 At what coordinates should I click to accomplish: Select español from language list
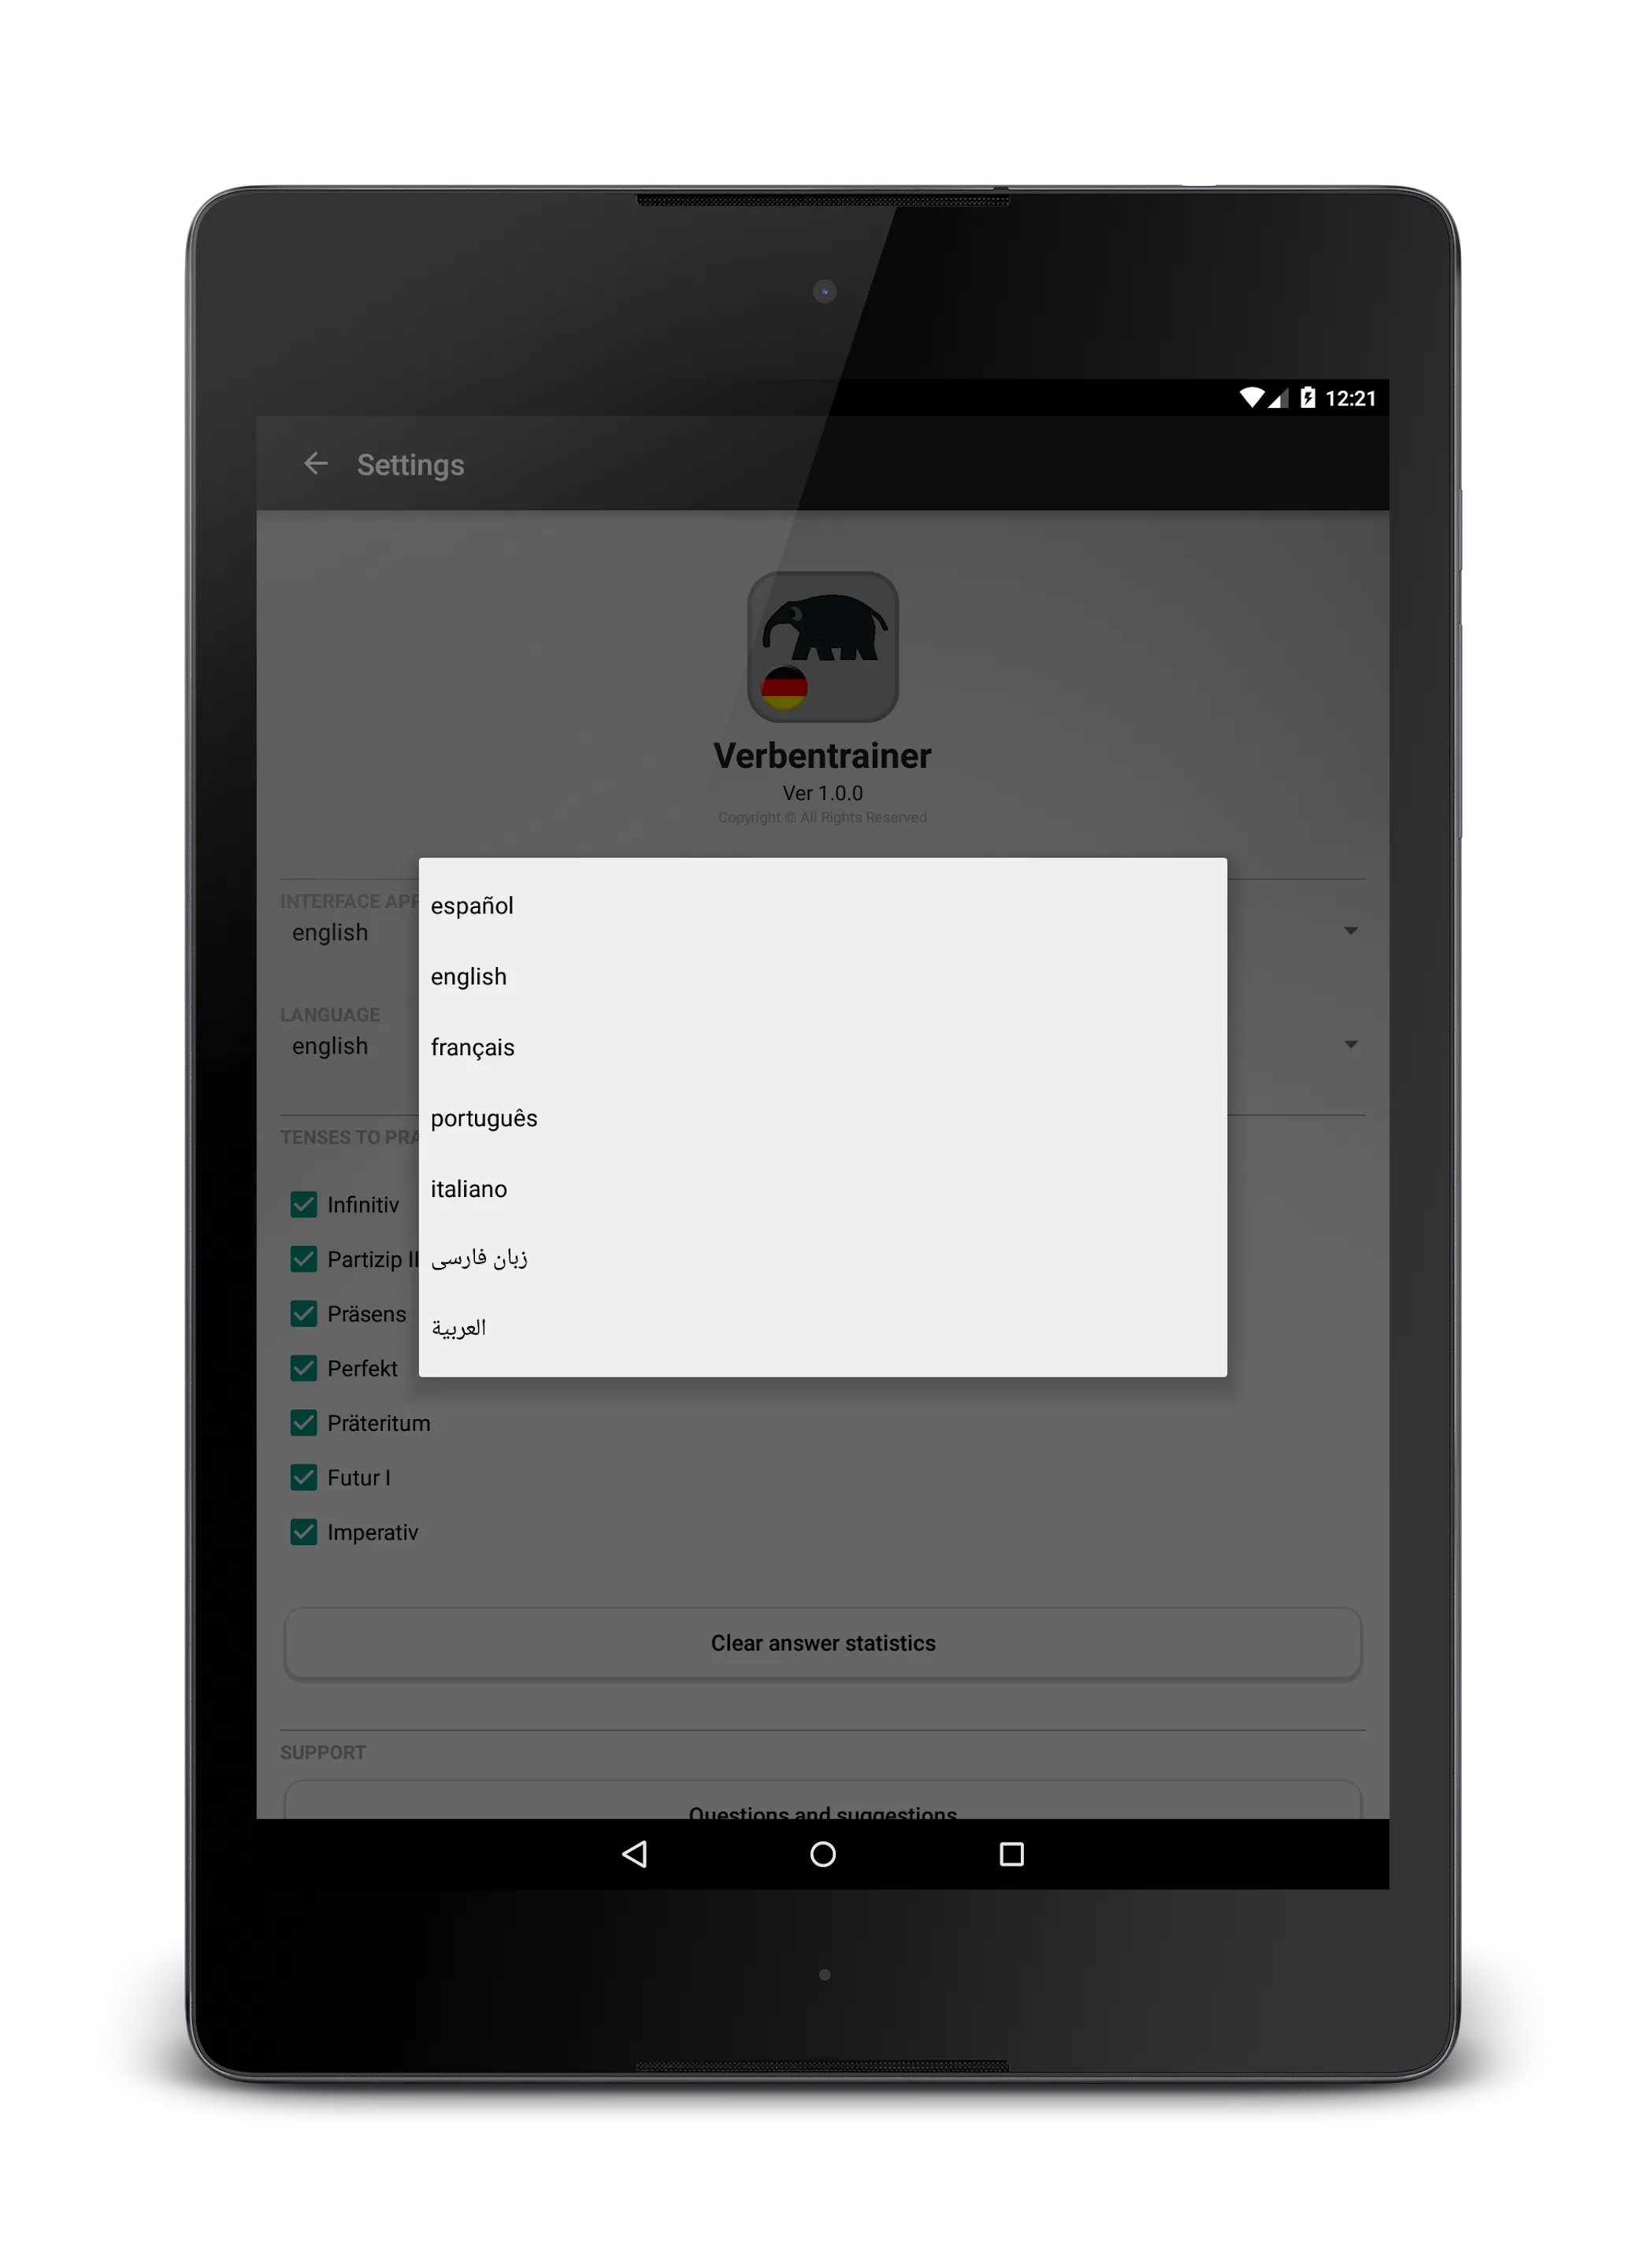click(x=472, y=905)
